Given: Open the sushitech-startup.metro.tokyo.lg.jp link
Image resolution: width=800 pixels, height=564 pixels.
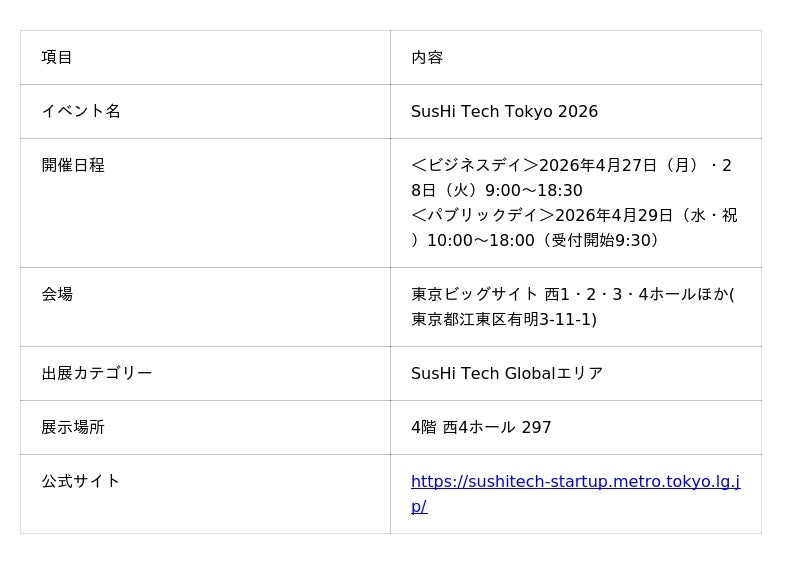Looking at the screenshot, I should click(575, 481).
